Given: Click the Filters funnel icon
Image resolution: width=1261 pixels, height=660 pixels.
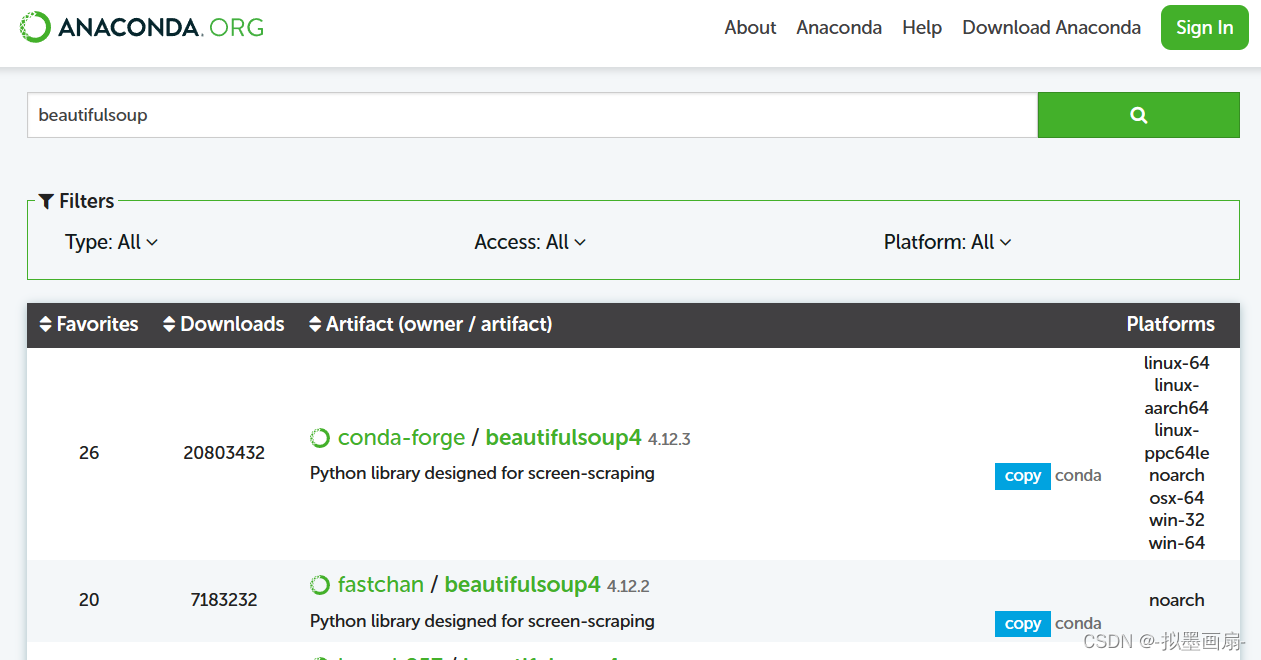Looking at the screenshot, I should click(46, 201).
